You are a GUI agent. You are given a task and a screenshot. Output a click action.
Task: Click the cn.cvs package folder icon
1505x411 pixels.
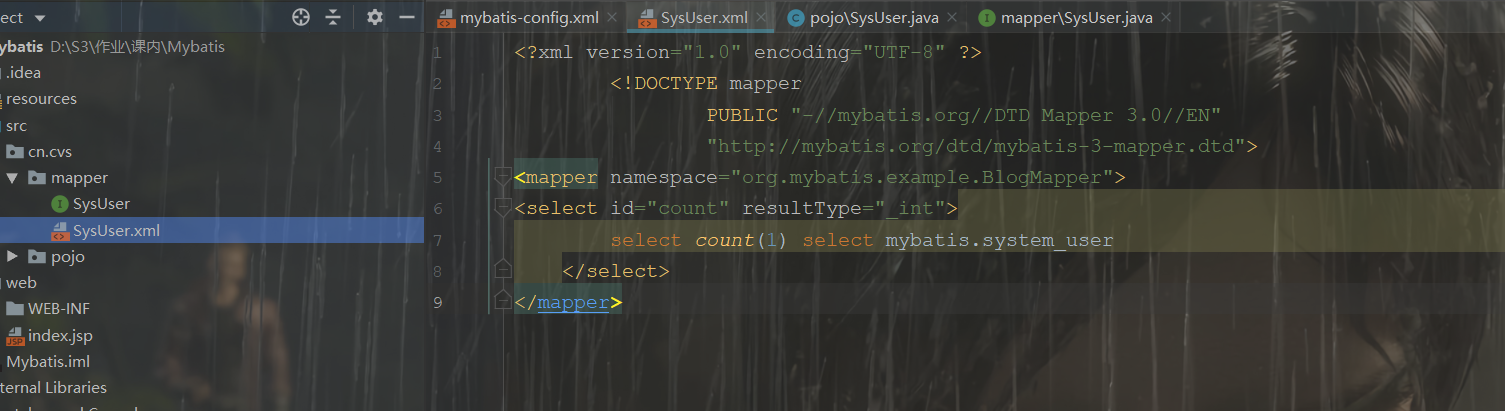15,152
